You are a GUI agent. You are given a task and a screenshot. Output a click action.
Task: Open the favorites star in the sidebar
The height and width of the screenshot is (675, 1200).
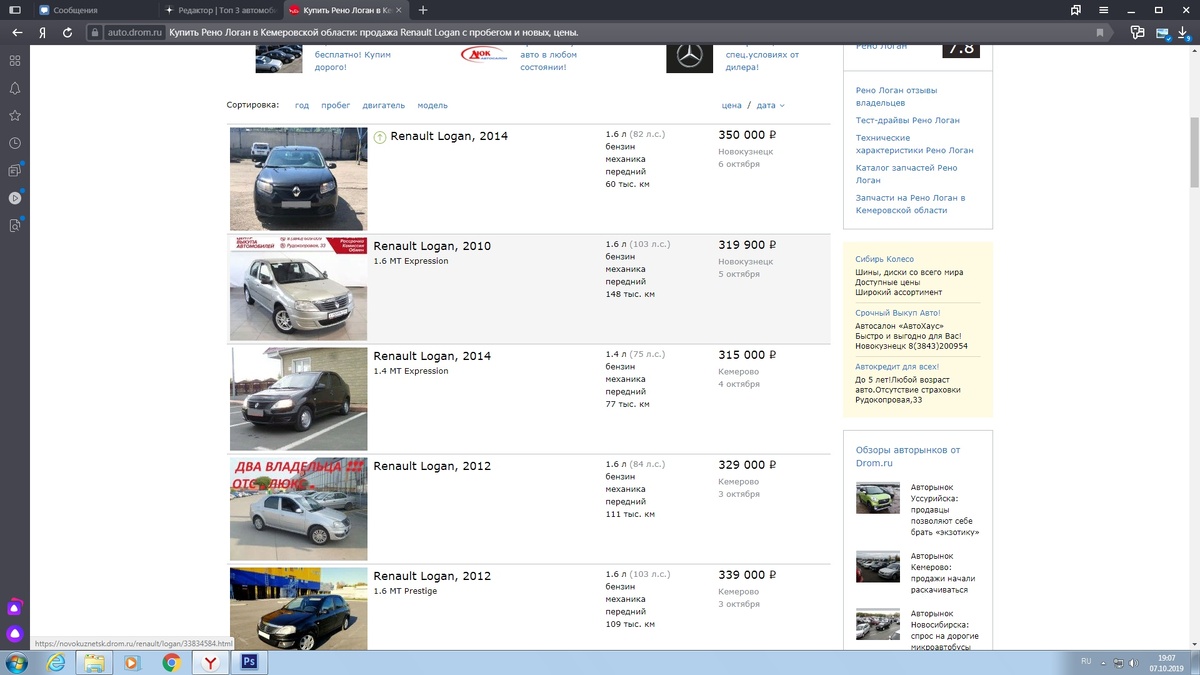(x=15, y=115)
